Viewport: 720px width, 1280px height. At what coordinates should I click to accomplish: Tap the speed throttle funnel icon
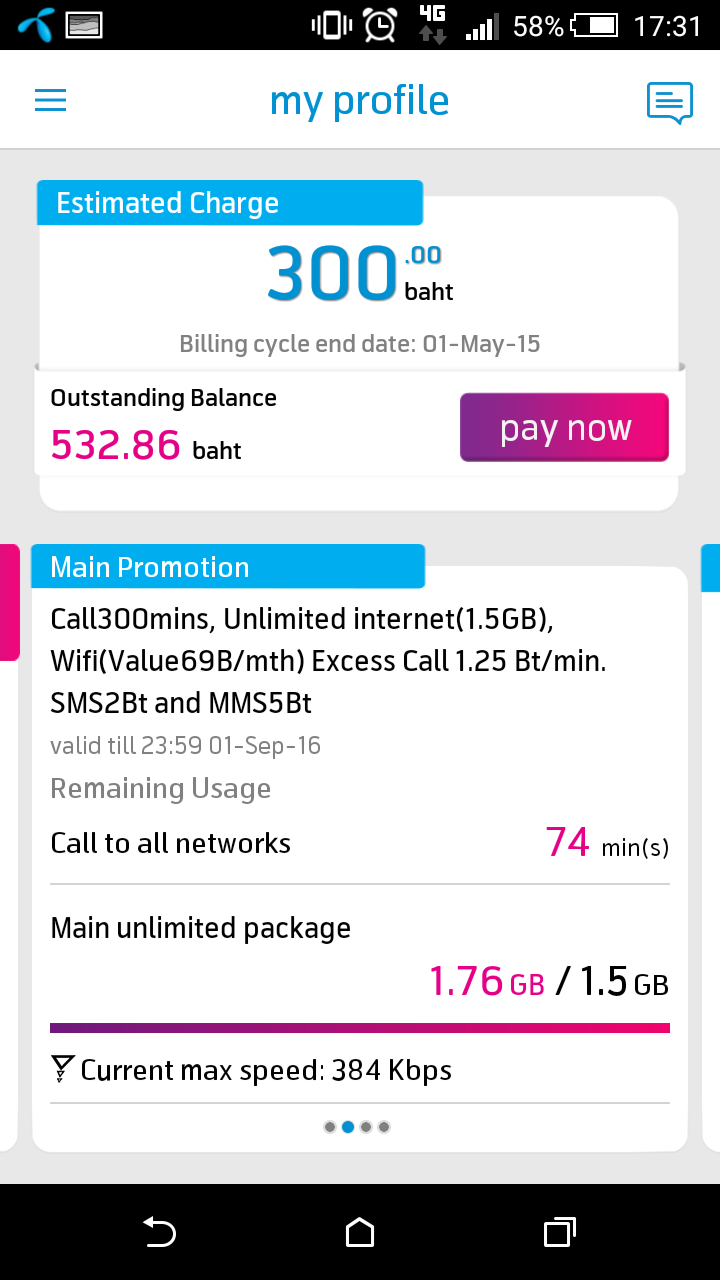(x=62, y=1070)
